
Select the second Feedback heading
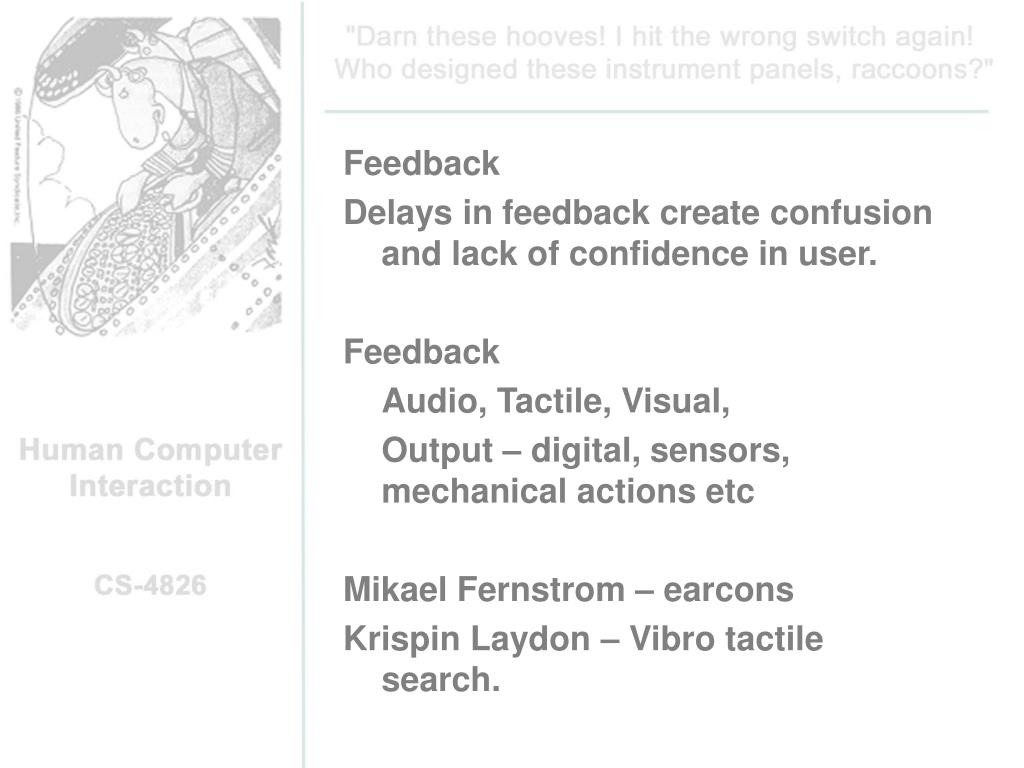click(x=421, y=352)
